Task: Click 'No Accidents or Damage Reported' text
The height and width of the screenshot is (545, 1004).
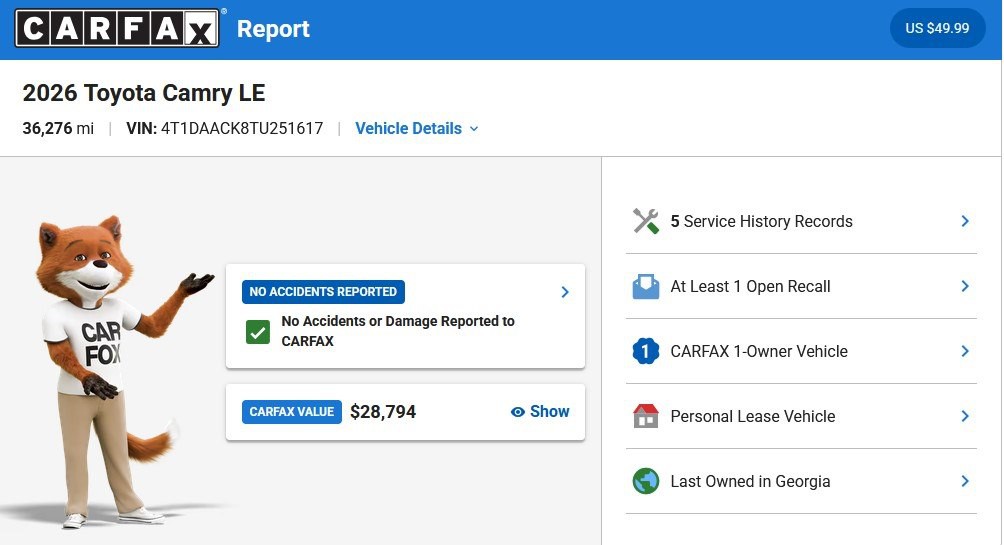Action: tap(398, 330)
